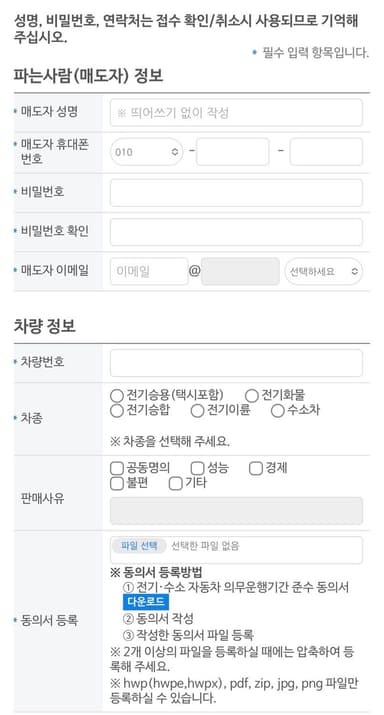The height and width of the screenshot is (715, 384).
Task: Check the 공동명의 sale reason box
Action: click(x=117, y=468)
